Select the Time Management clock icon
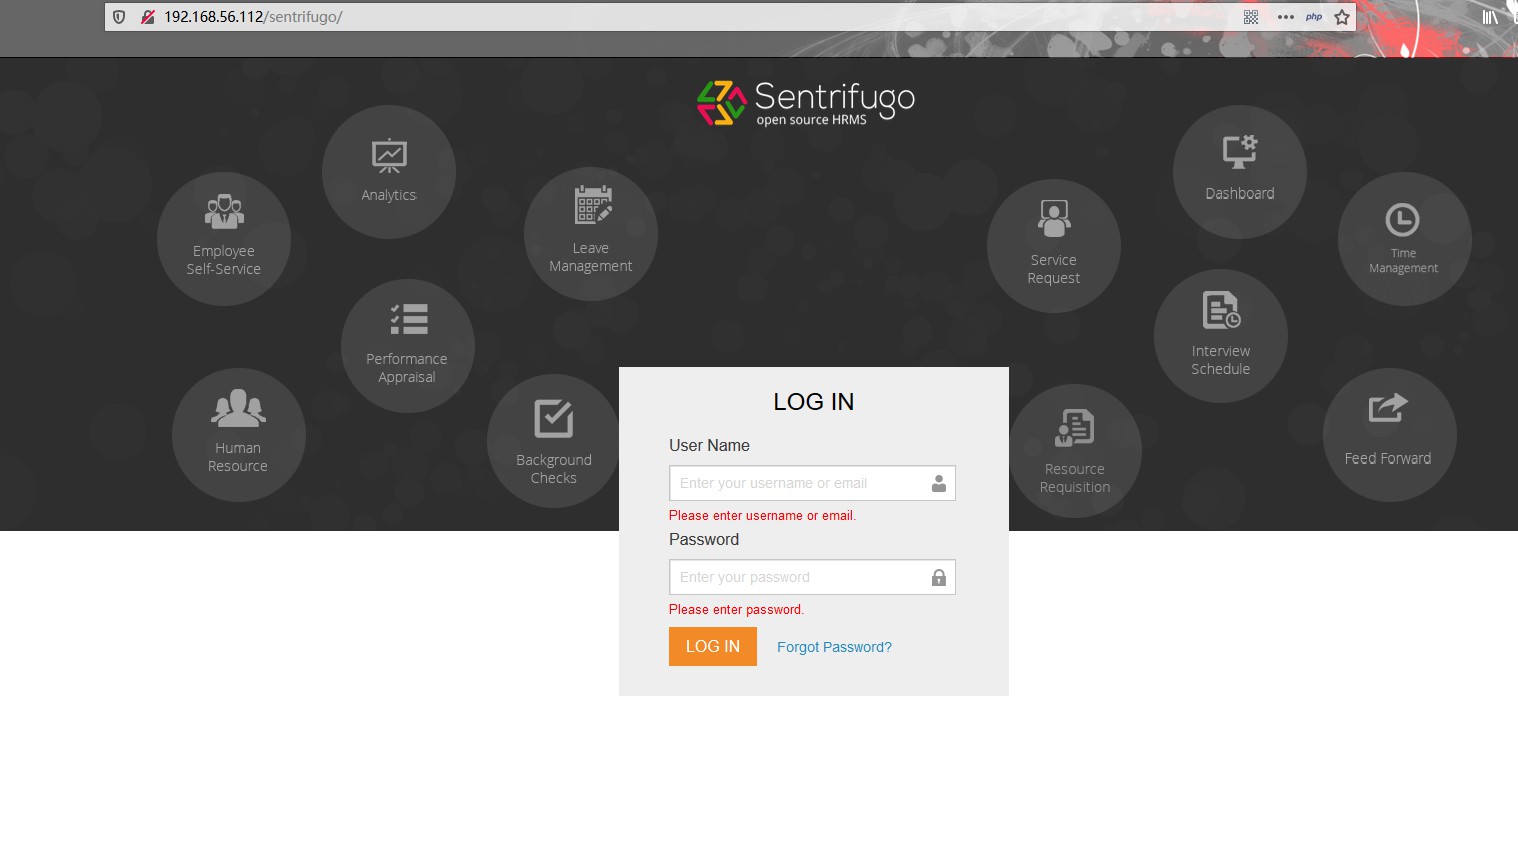Viewport: 1518px width, 864px height. click(1402, 220)
